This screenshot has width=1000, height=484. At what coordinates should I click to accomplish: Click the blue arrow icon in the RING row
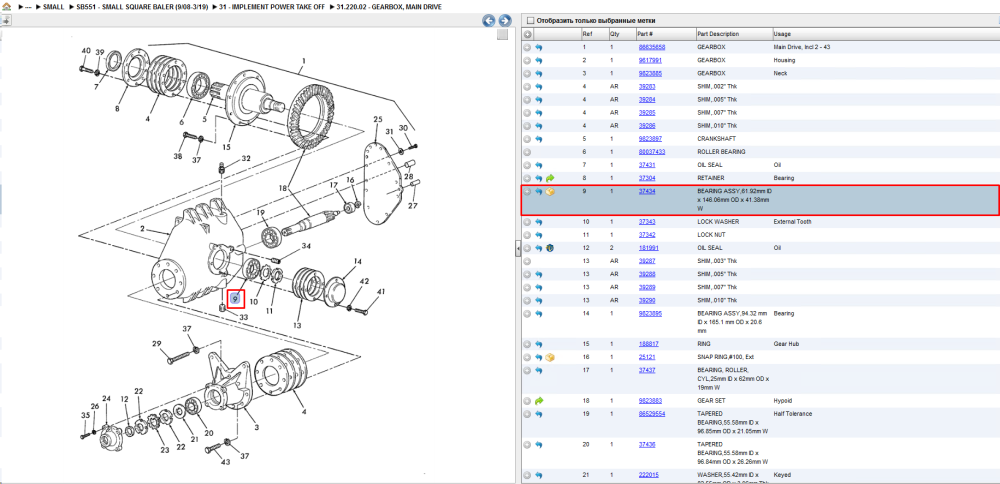(x=539, y=344)
